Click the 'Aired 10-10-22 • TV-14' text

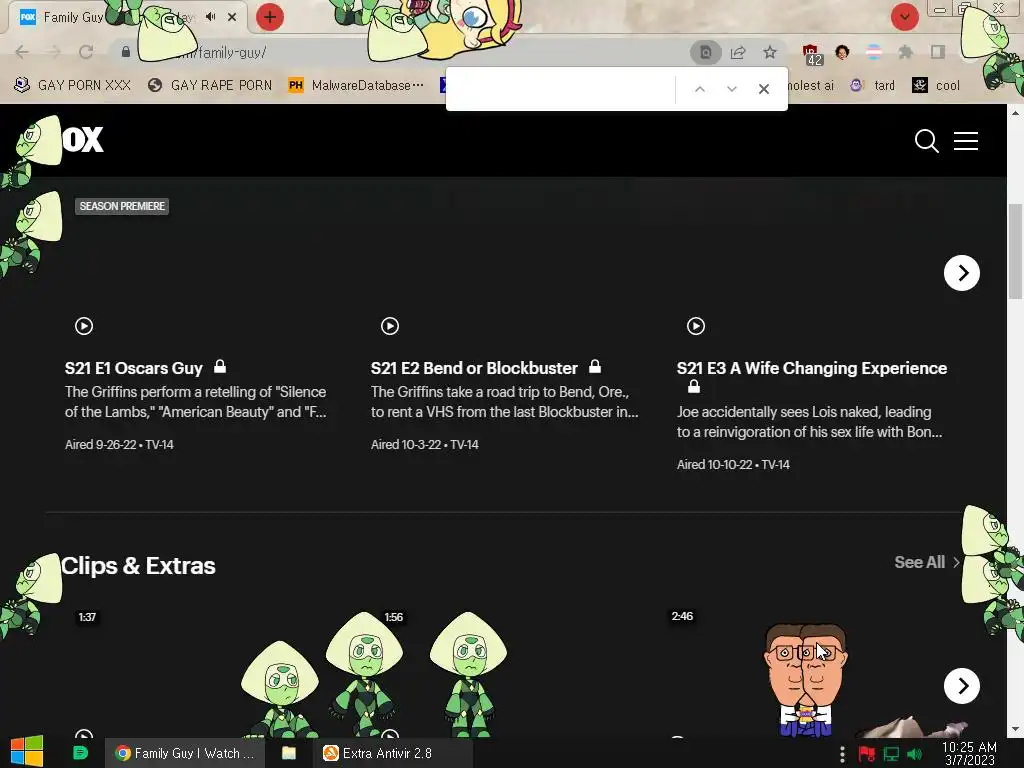pyautogui.click(x=733, y=464)
